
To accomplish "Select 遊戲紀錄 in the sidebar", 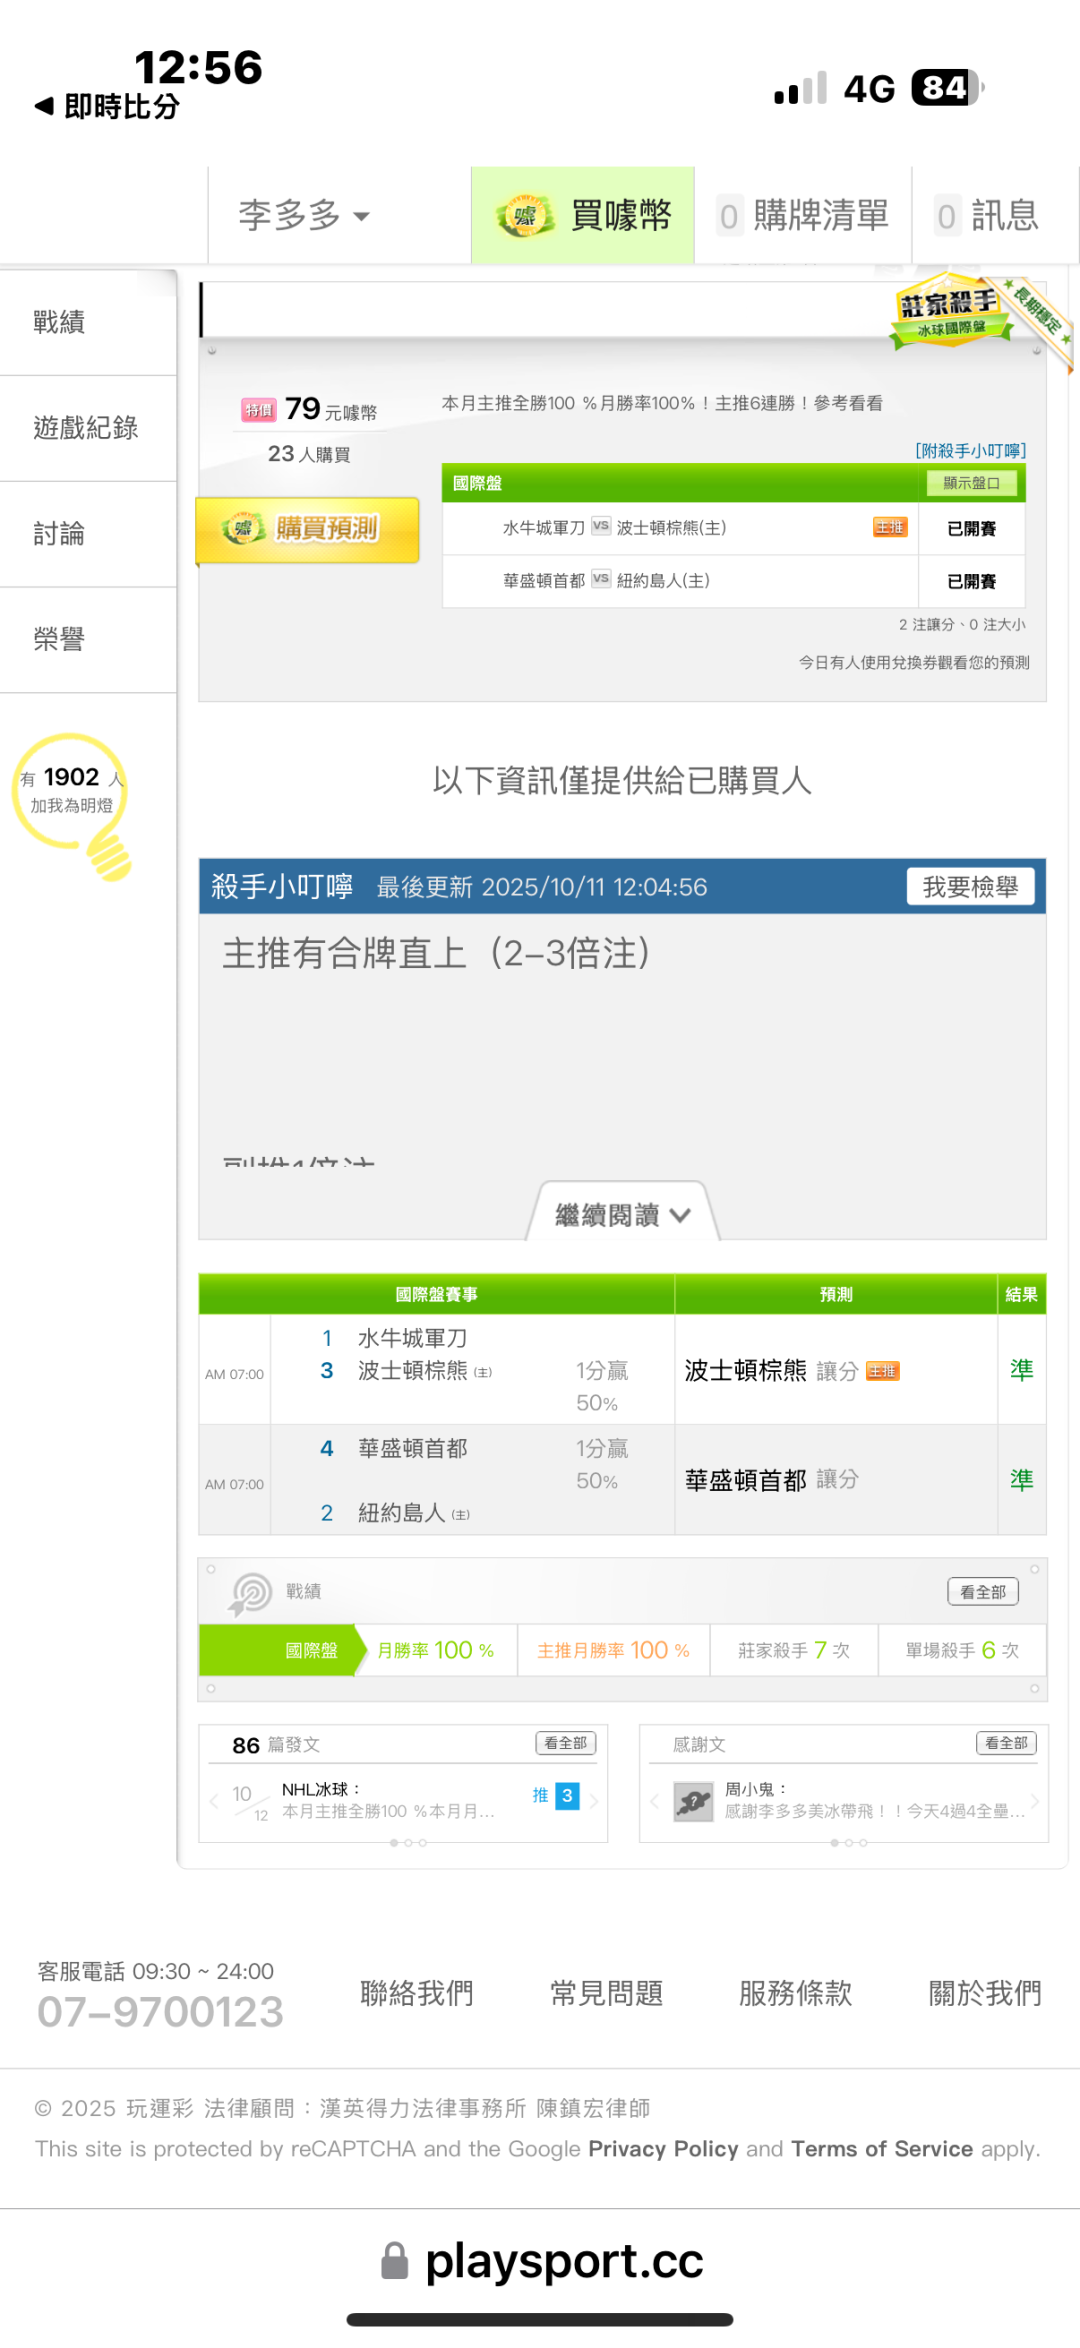I will pos(88,428).
